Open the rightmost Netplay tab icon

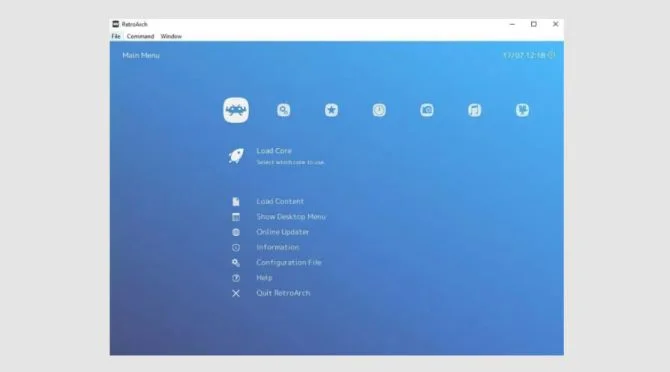pos(522,110)
